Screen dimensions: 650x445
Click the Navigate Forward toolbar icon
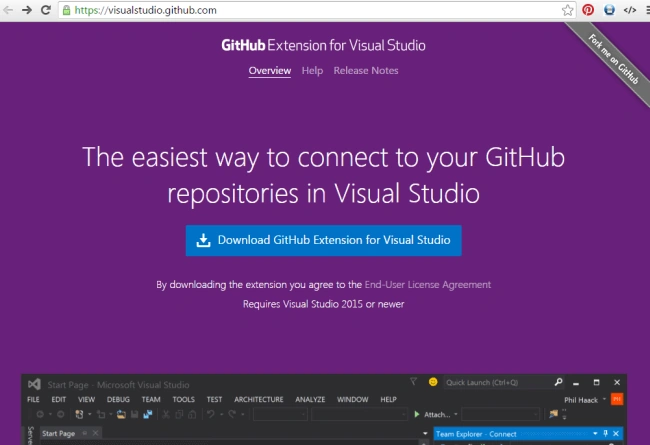(61, 414)
